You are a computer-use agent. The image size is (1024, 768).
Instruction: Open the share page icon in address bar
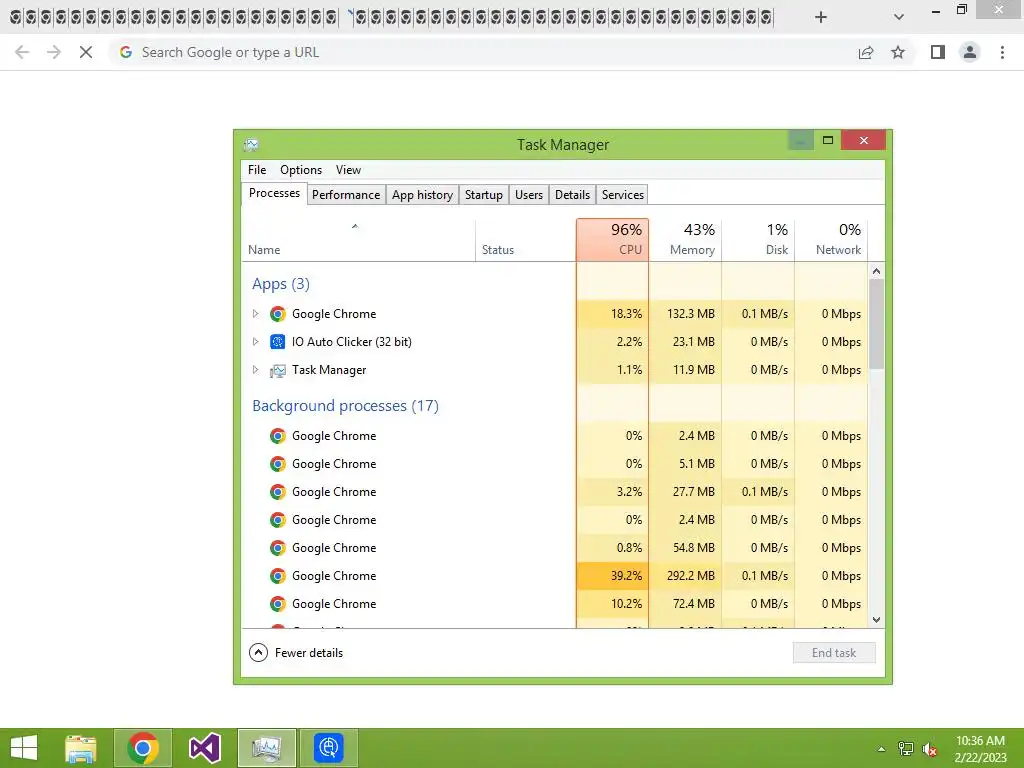[x=866, y=52]
